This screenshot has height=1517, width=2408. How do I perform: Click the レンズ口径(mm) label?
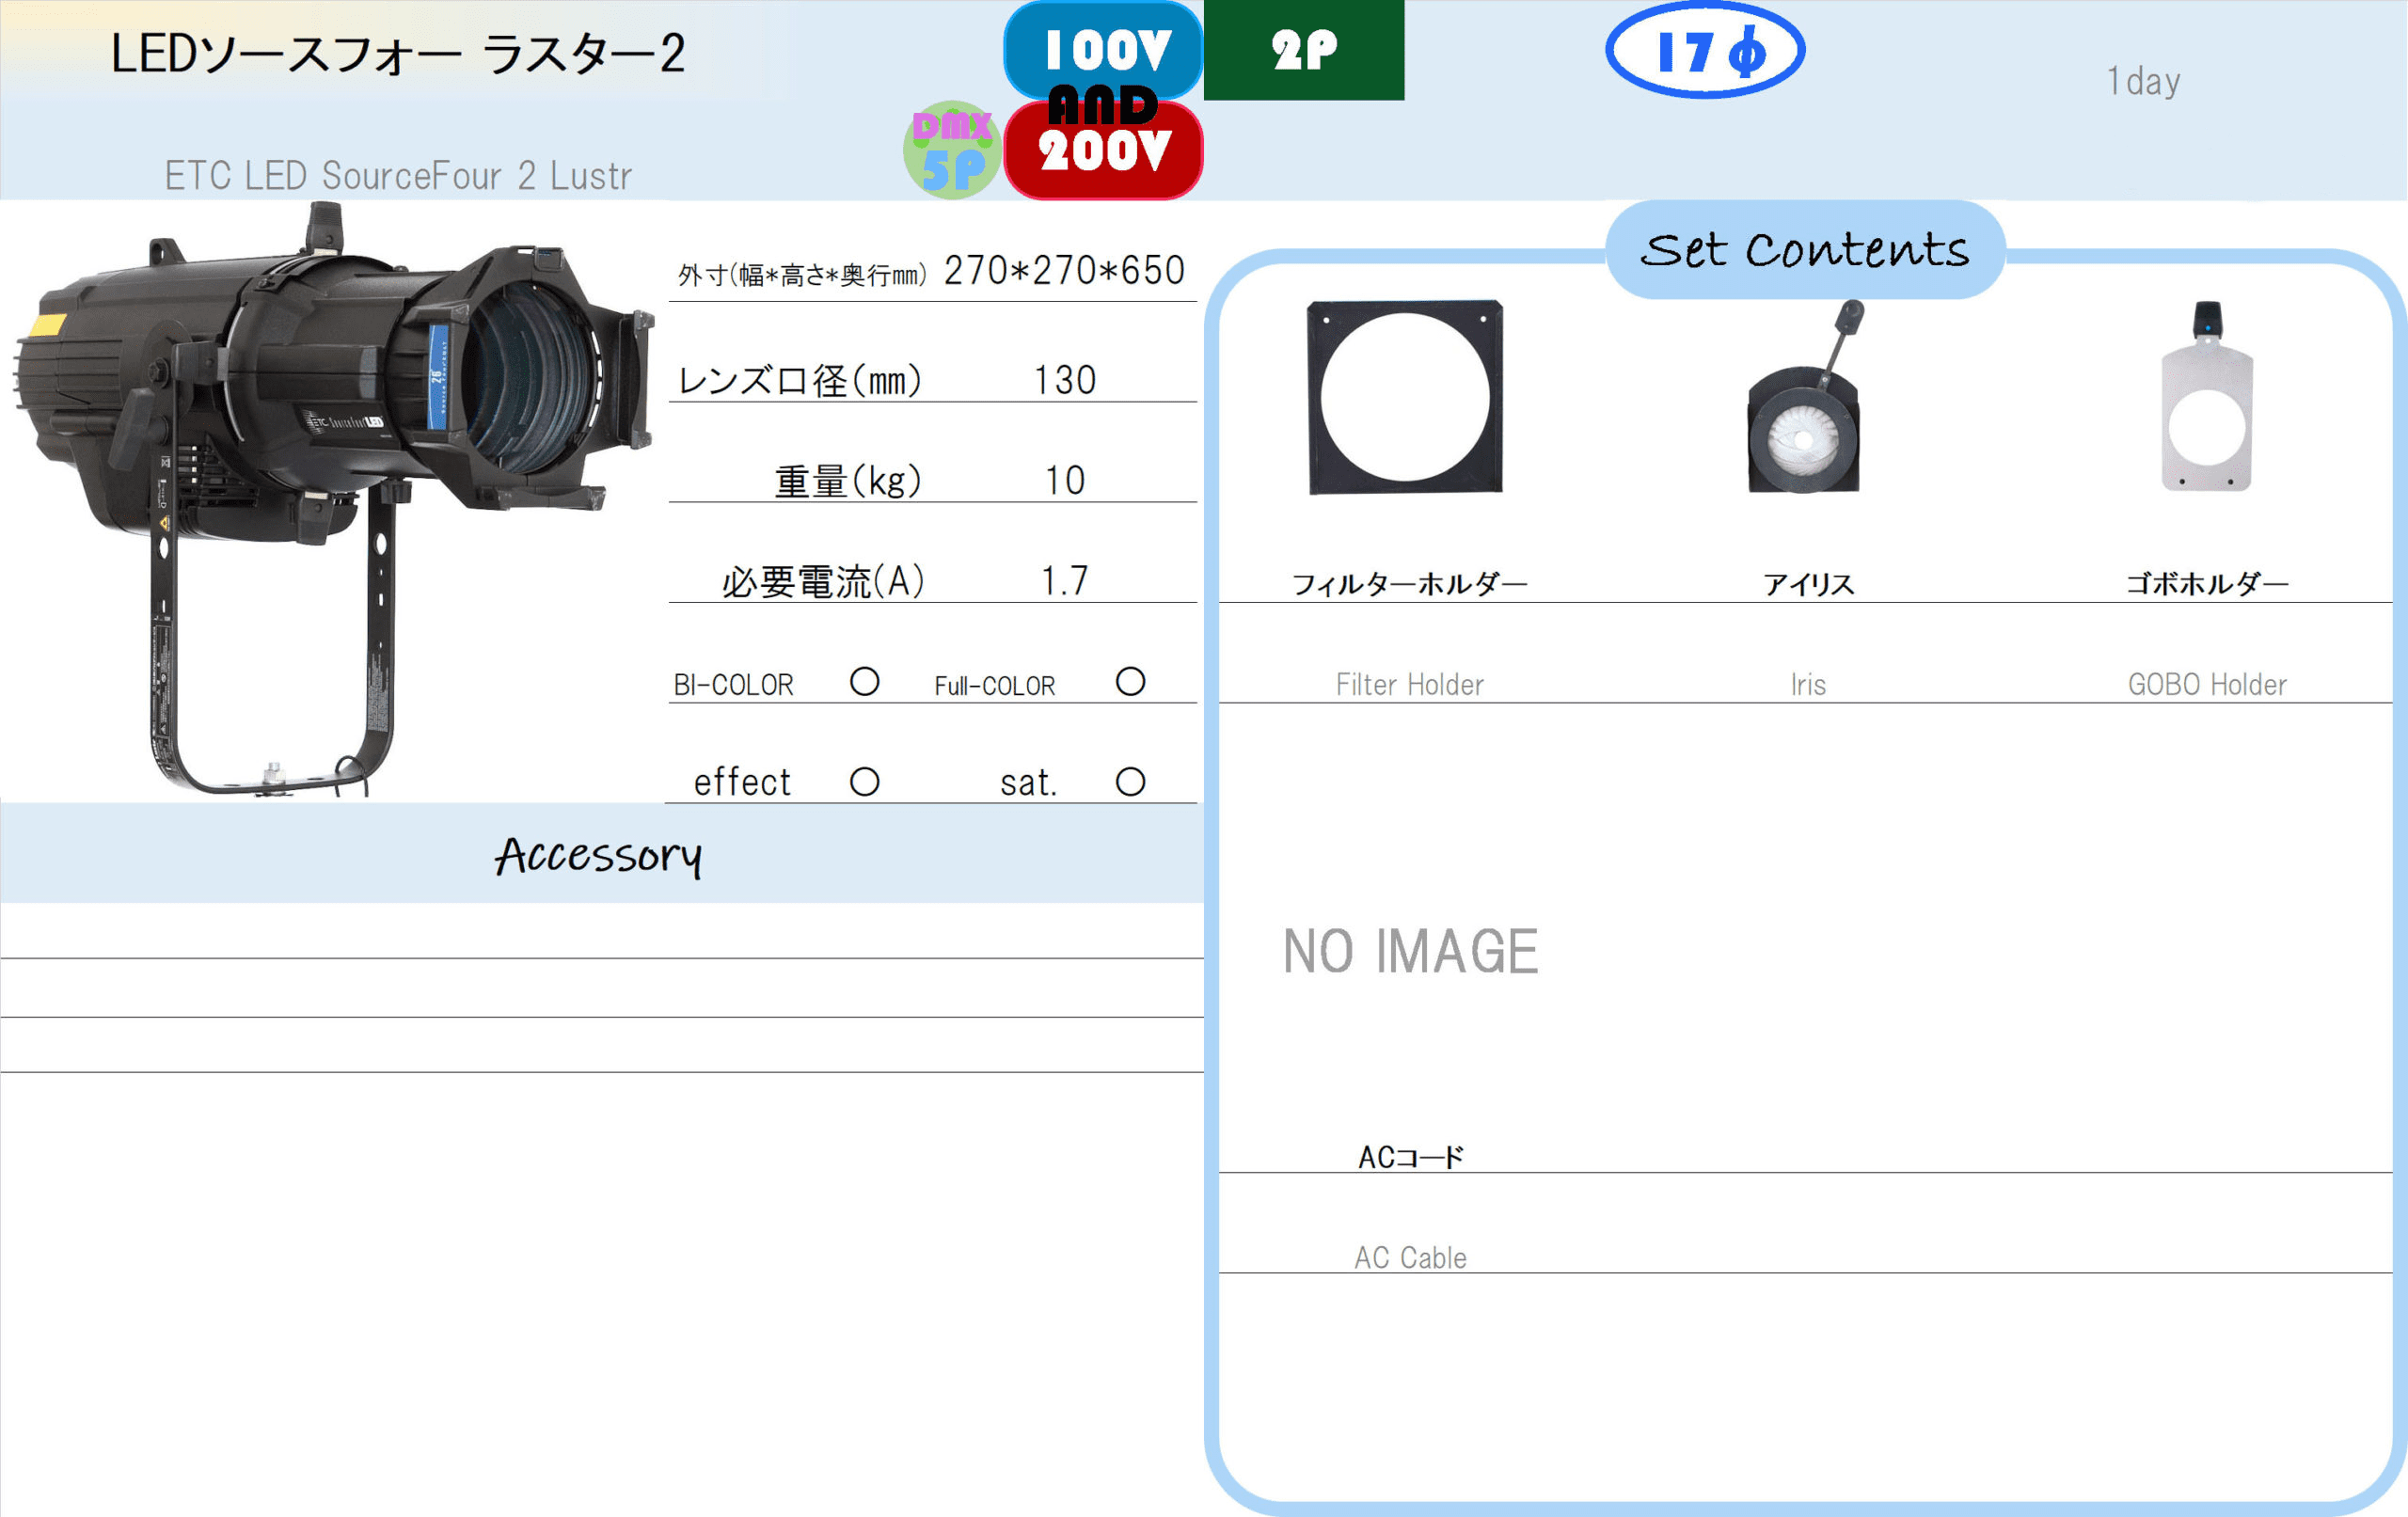point(798,381)
